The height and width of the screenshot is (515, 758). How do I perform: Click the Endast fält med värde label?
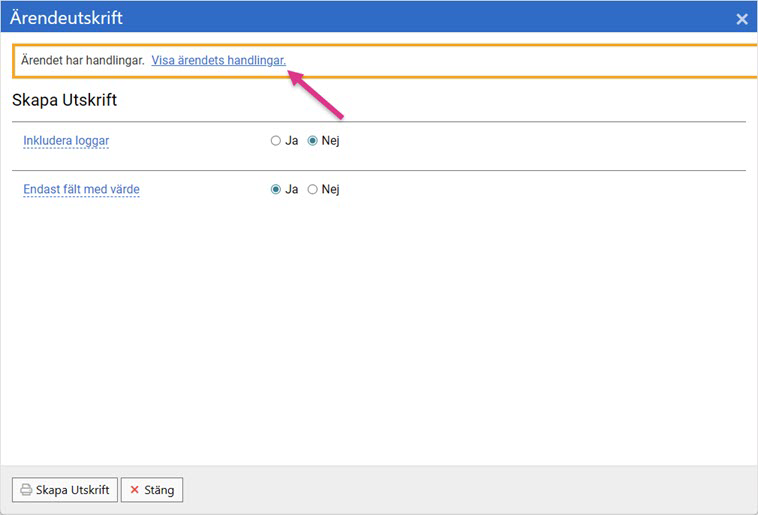pyautogui.click(x=81, y=189)
